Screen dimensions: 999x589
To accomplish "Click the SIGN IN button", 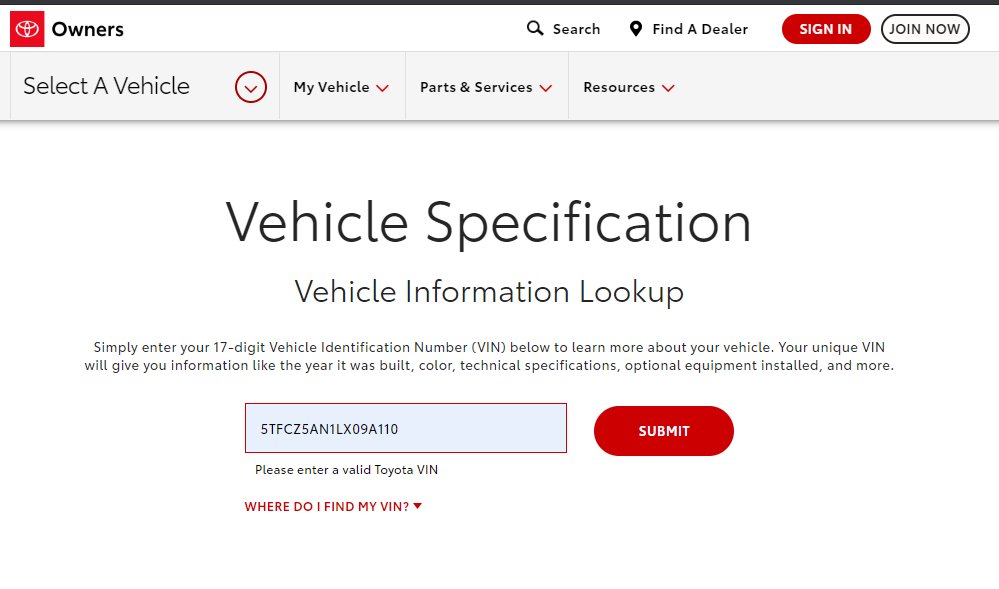I will click(x=826, y=29).
